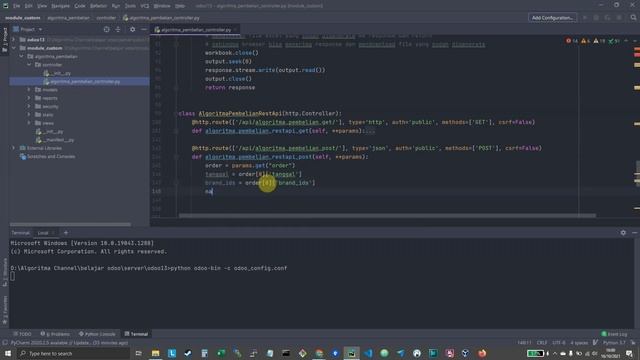
Task: Open the Tools menu
Action: [x=130, y=6]
